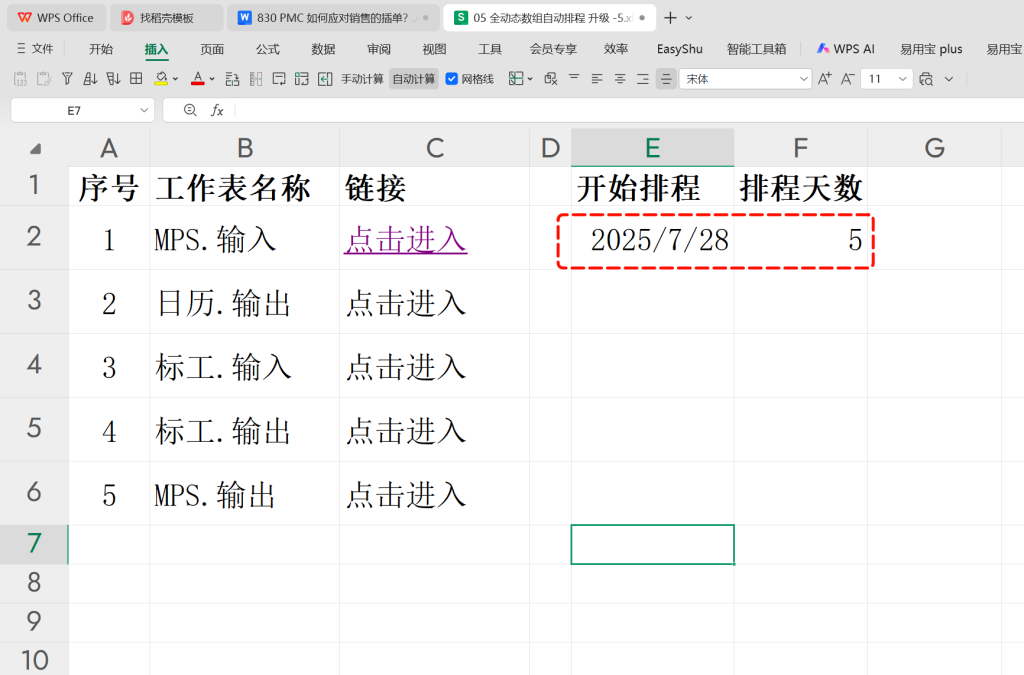Click the select-all corner triangle
The height and width of the screenshot is (675, 1024).
tap(35, 149)
